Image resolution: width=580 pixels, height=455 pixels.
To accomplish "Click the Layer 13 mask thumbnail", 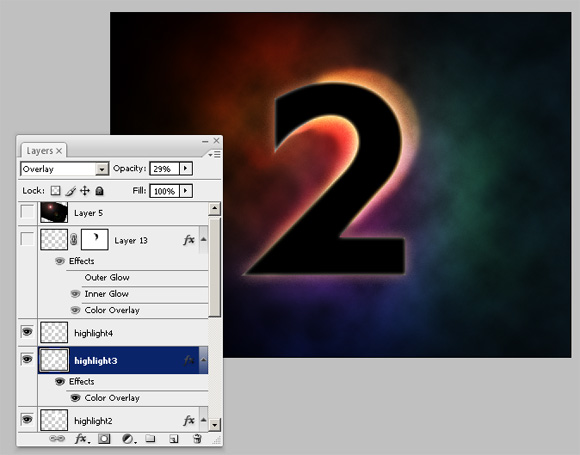I will (x=95, y=239).
